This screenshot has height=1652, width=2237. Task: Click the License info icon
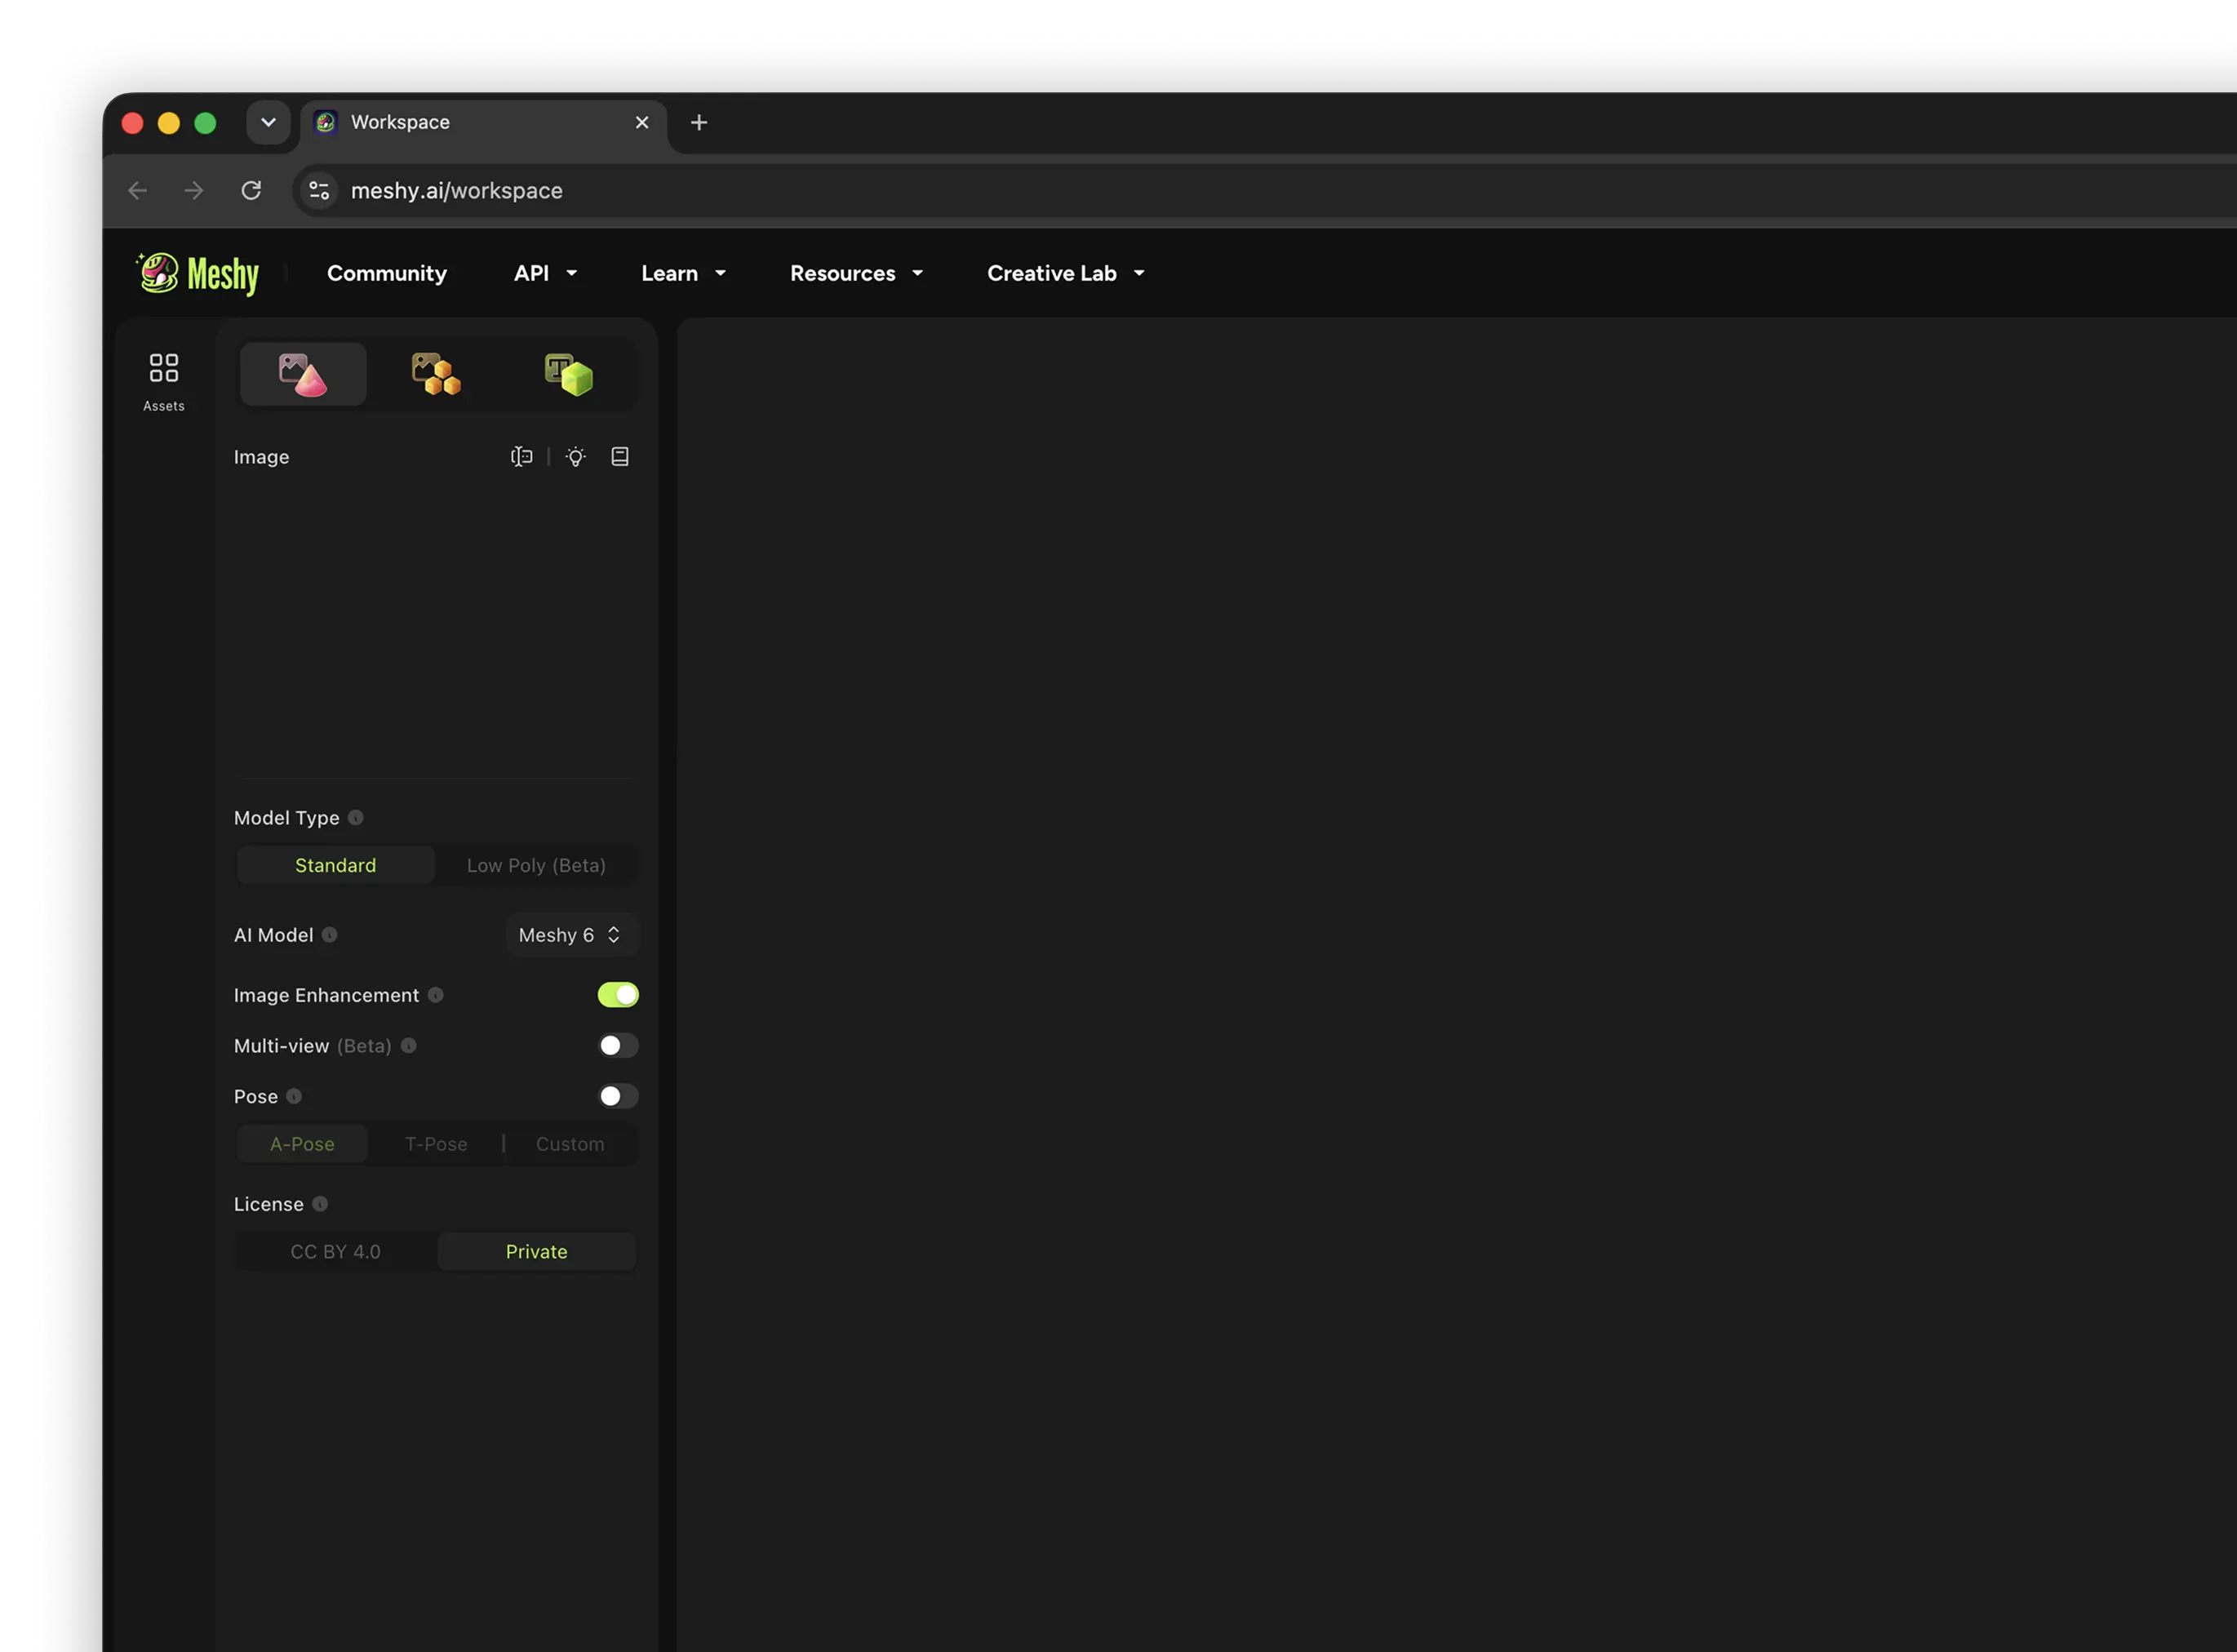click(x=320, y=1205)
